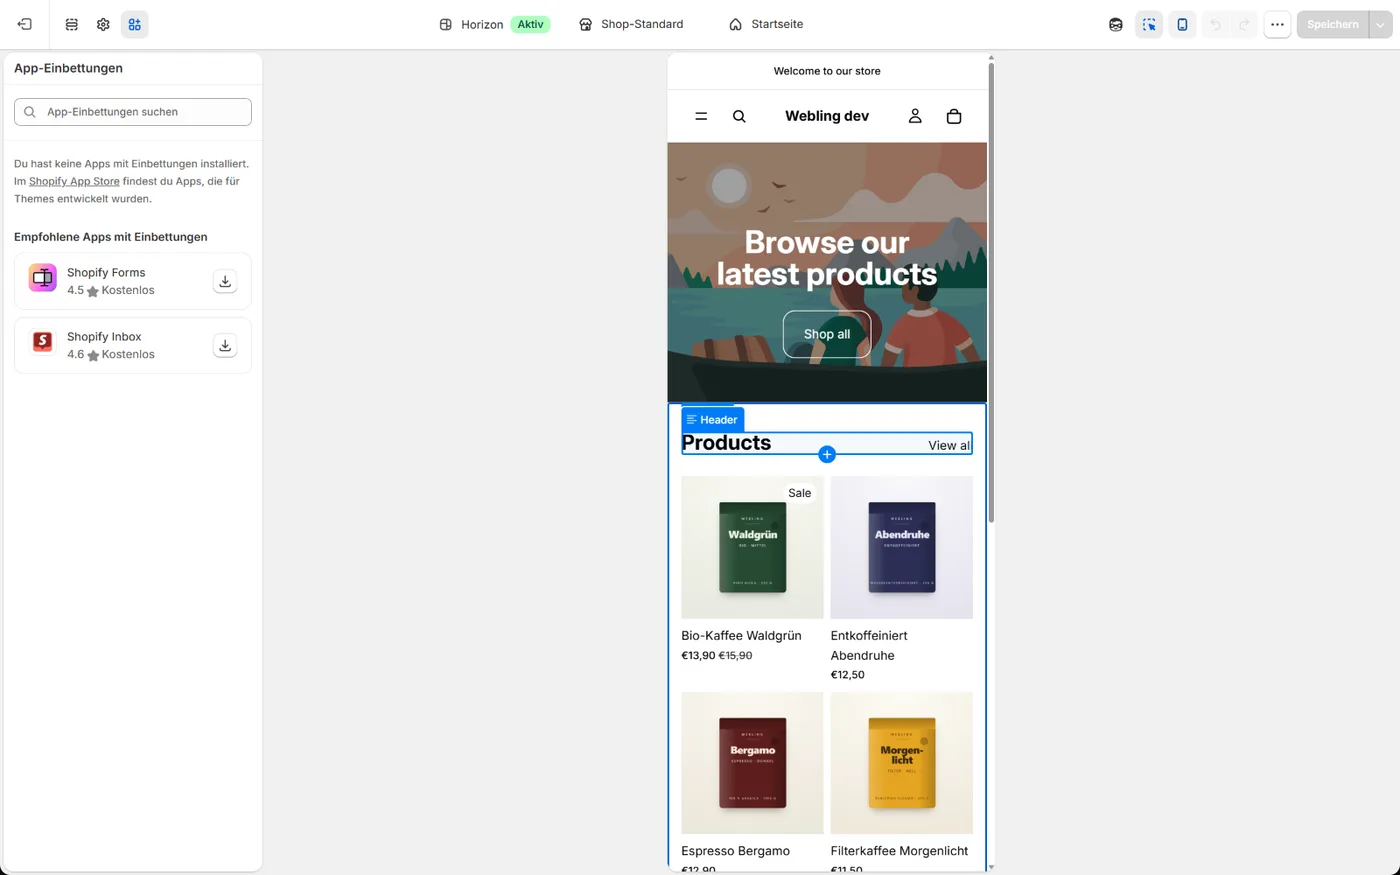Click the Filterkaffee Morgenlicht product image
The image size is (1400, 875).
pos(901,763)
